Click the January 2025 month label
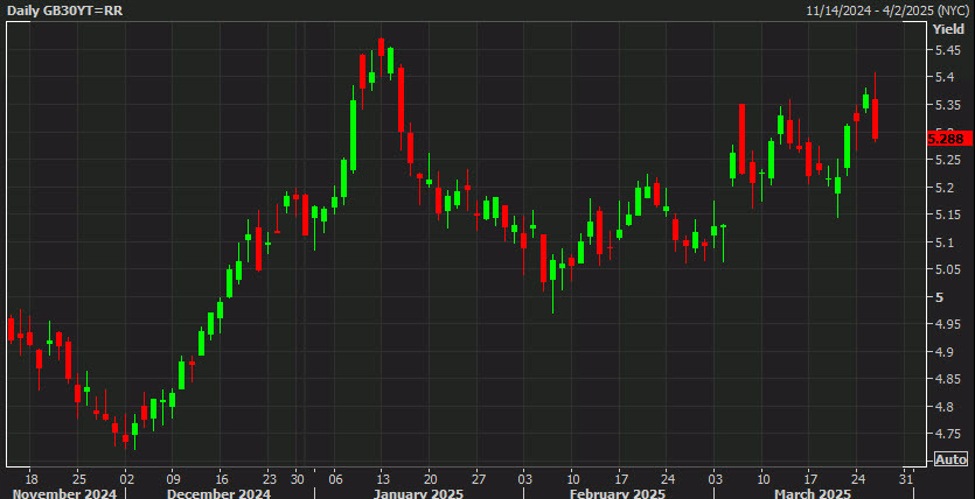975x499 pixels. (418, 494)
